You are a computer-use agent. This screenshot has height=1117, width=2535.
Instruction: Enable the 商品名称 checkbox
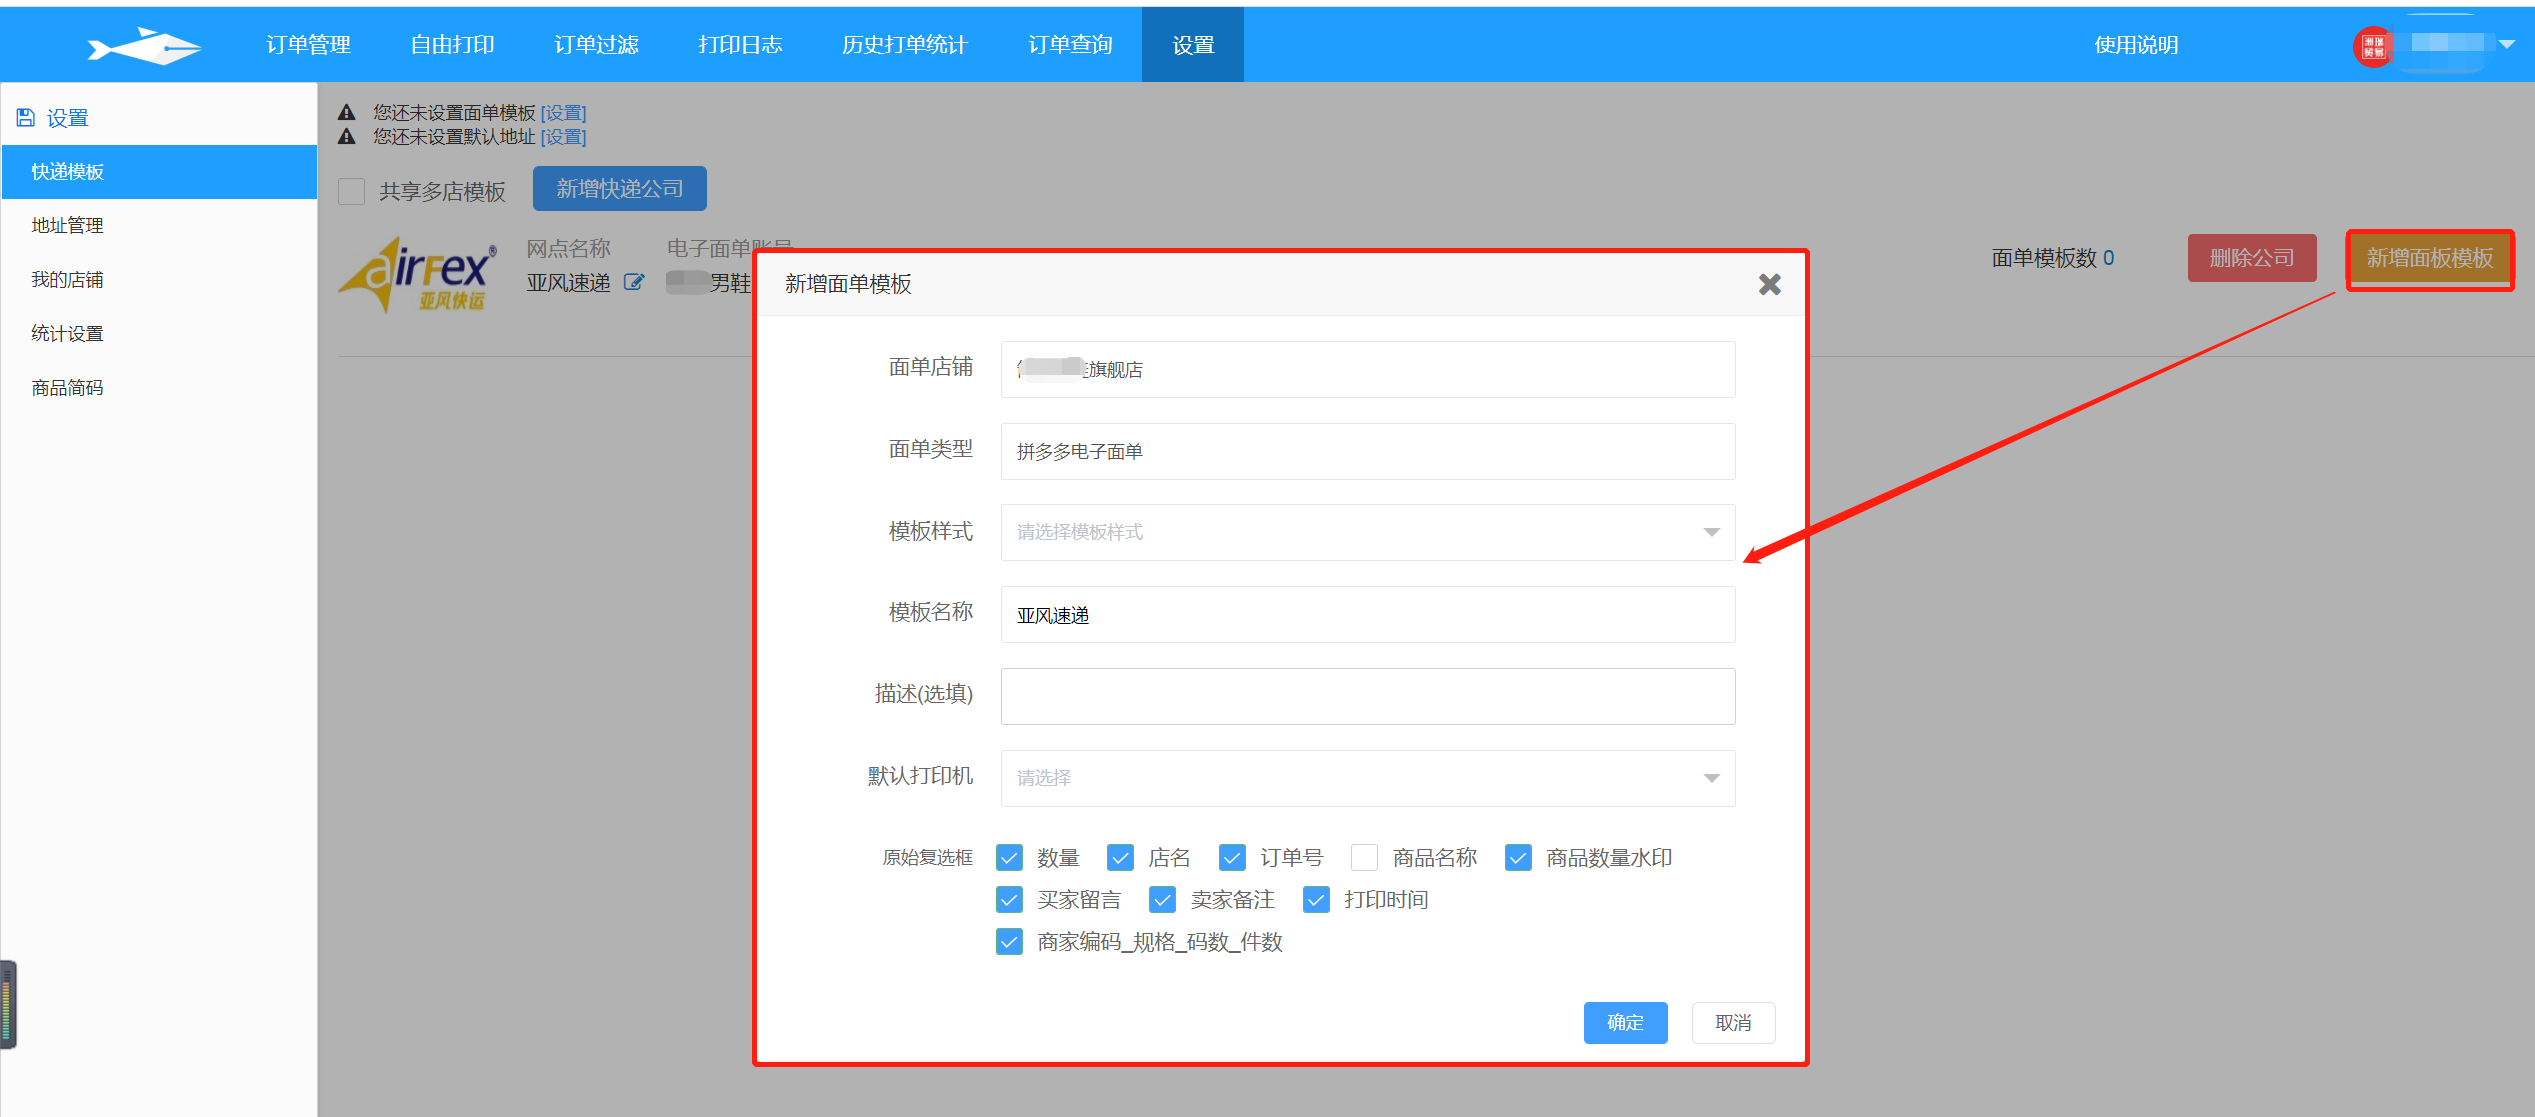[x=1363, y=858]
